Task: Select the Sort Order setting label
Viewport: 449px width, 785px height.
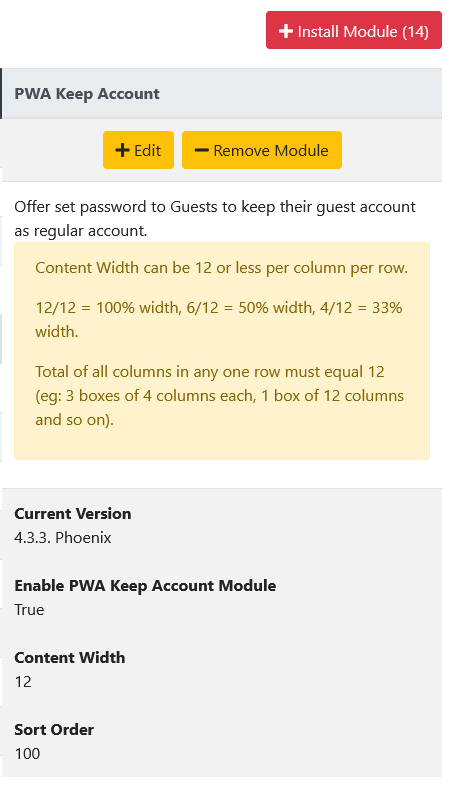Action: (54, 729)
